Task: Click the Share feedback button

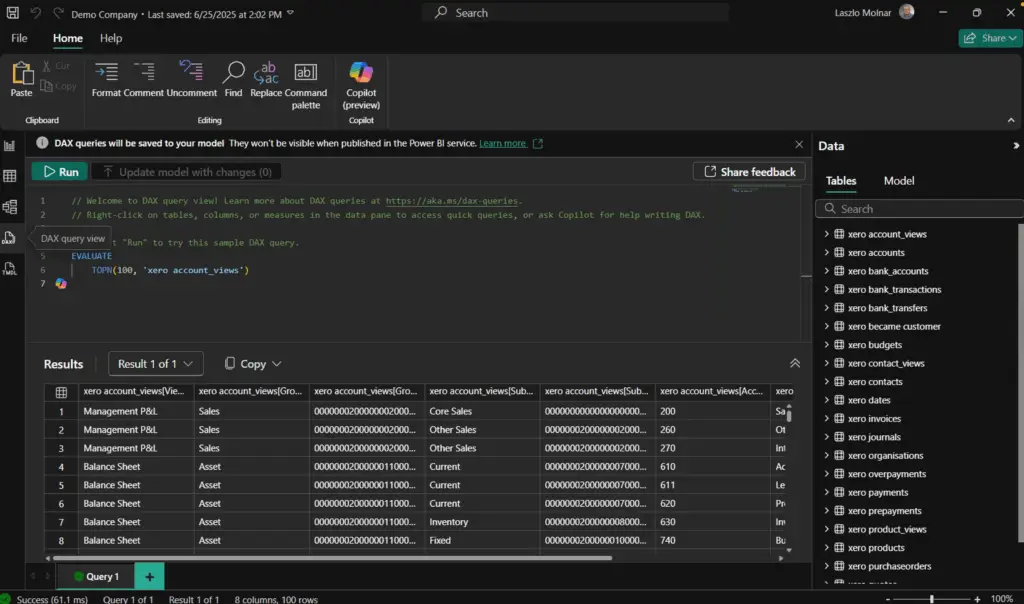Action: click(x=749, y=172)
